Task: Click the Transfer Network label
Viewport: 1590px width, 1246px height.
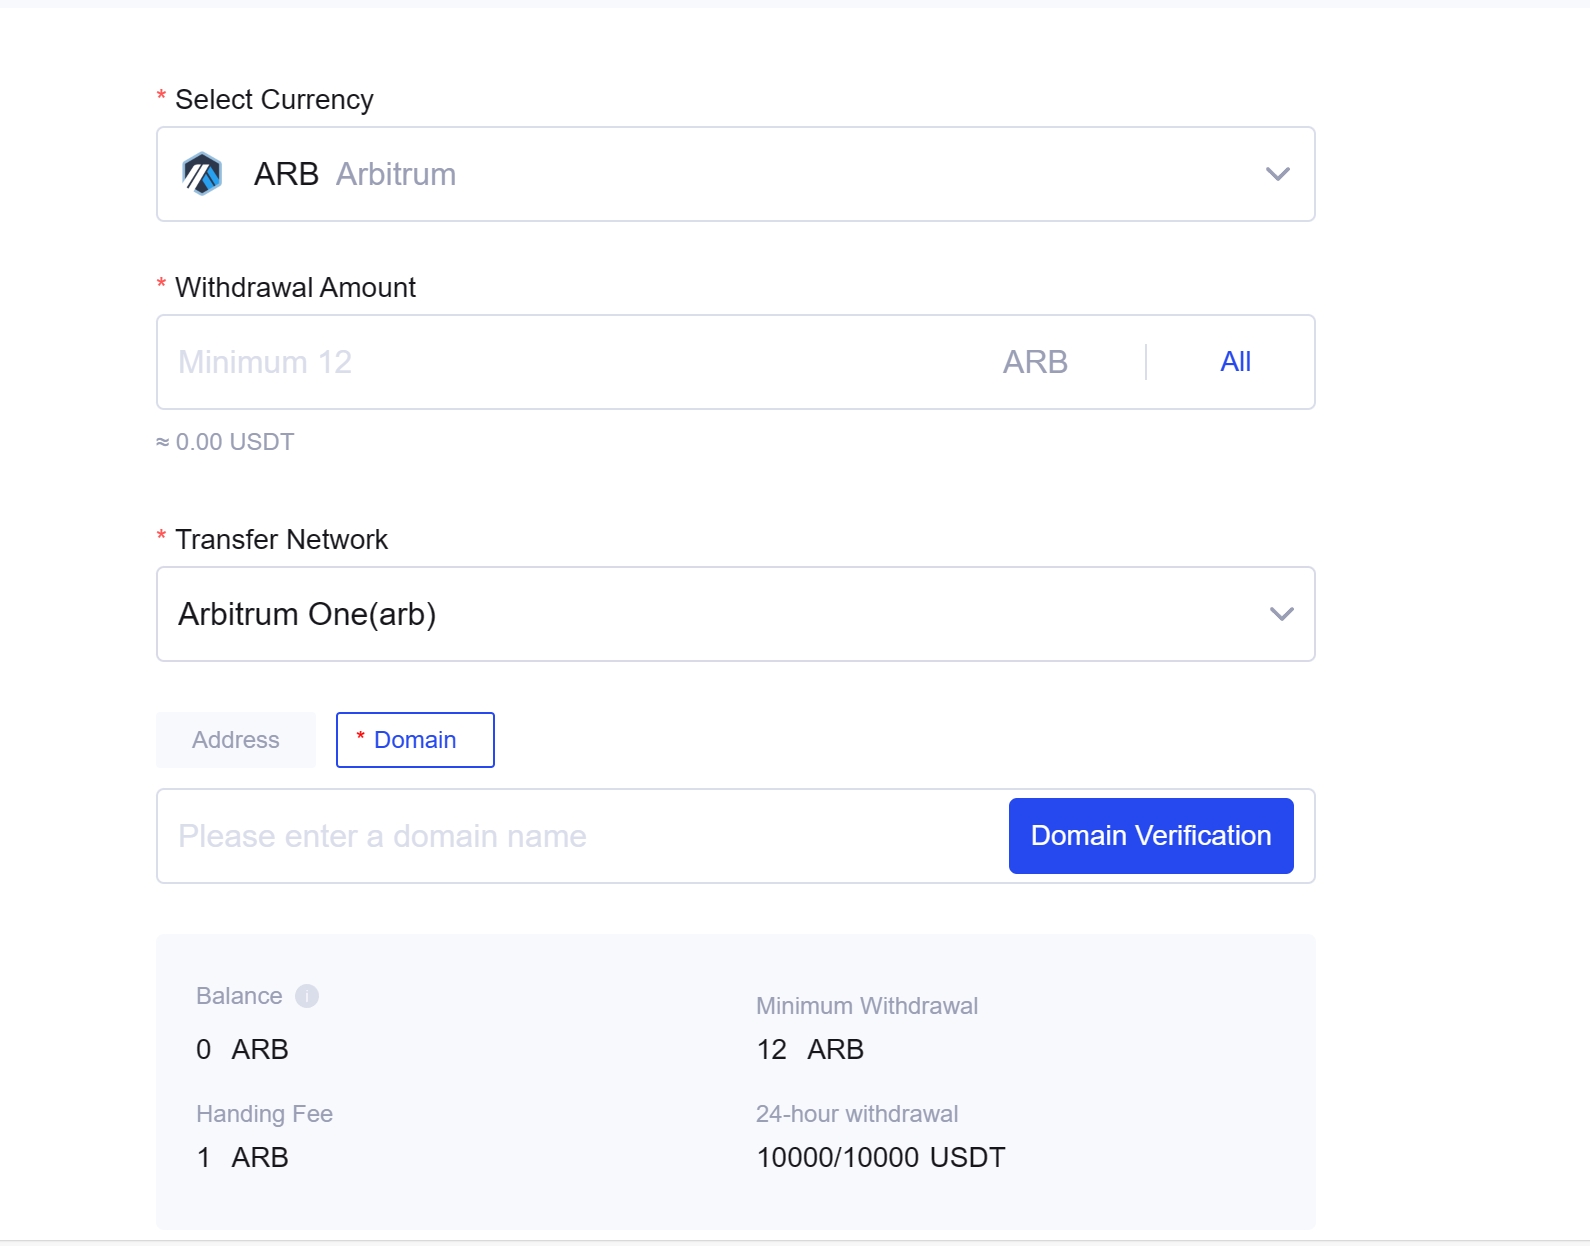Action: click(x=281, y=540)
